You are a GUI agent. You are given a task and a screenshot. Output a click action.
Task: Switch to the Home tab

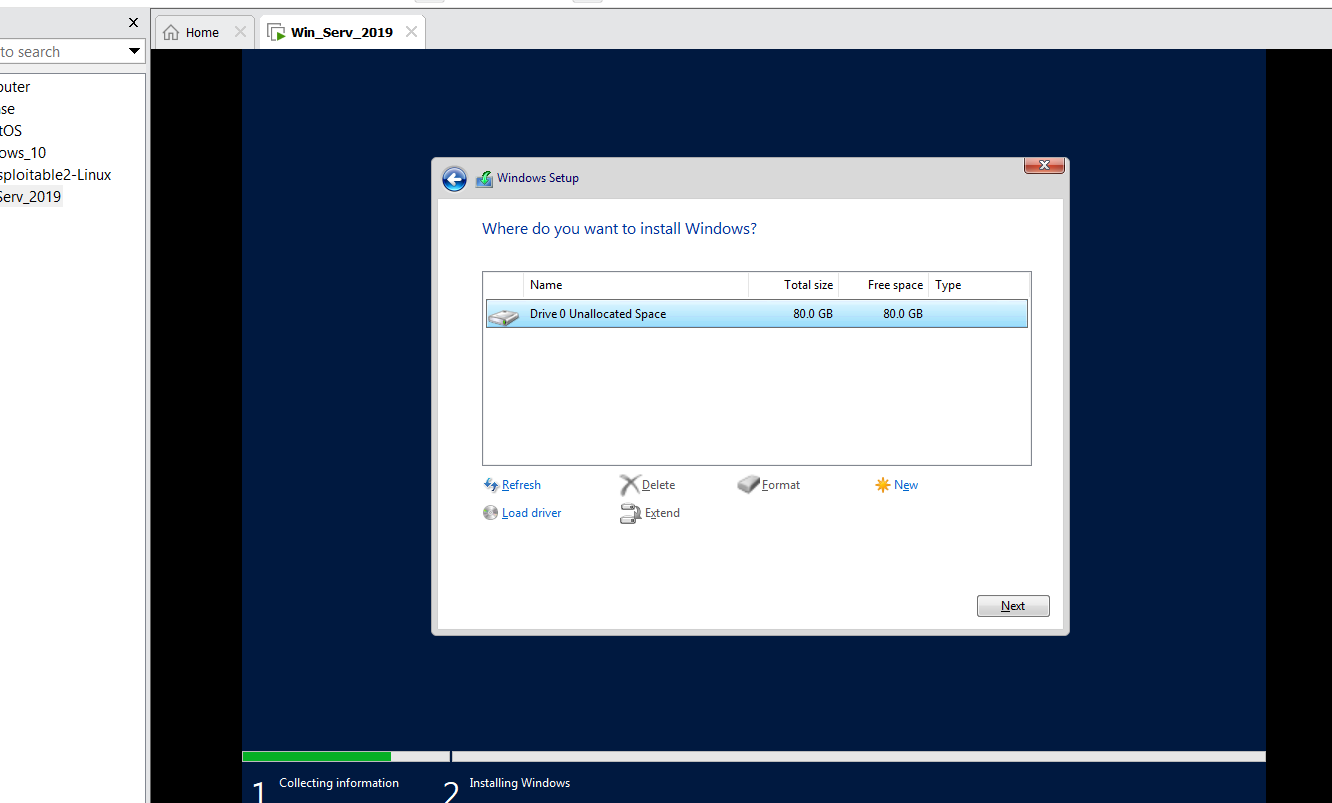point(203,32)
